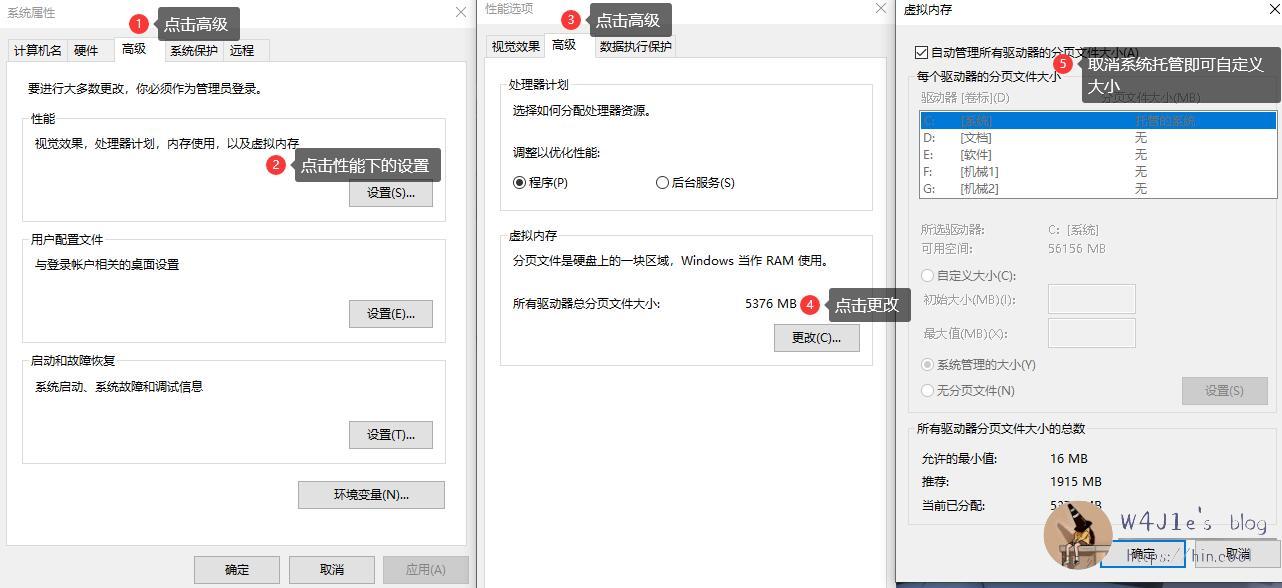This screenshot has width=1282, height=588.
Task: Click the 初始大小(MB) input field
Action: tap(1090, 298)
